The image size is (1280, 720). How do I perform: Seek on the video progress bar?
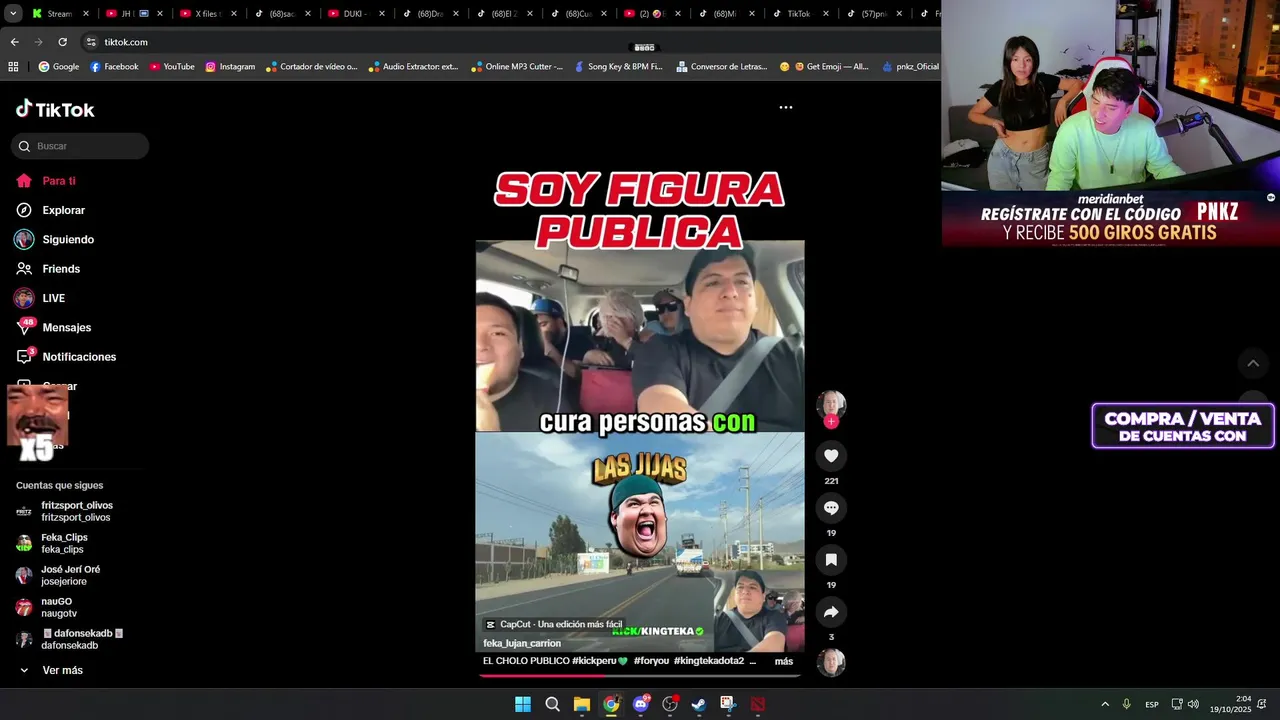(640, 675)
